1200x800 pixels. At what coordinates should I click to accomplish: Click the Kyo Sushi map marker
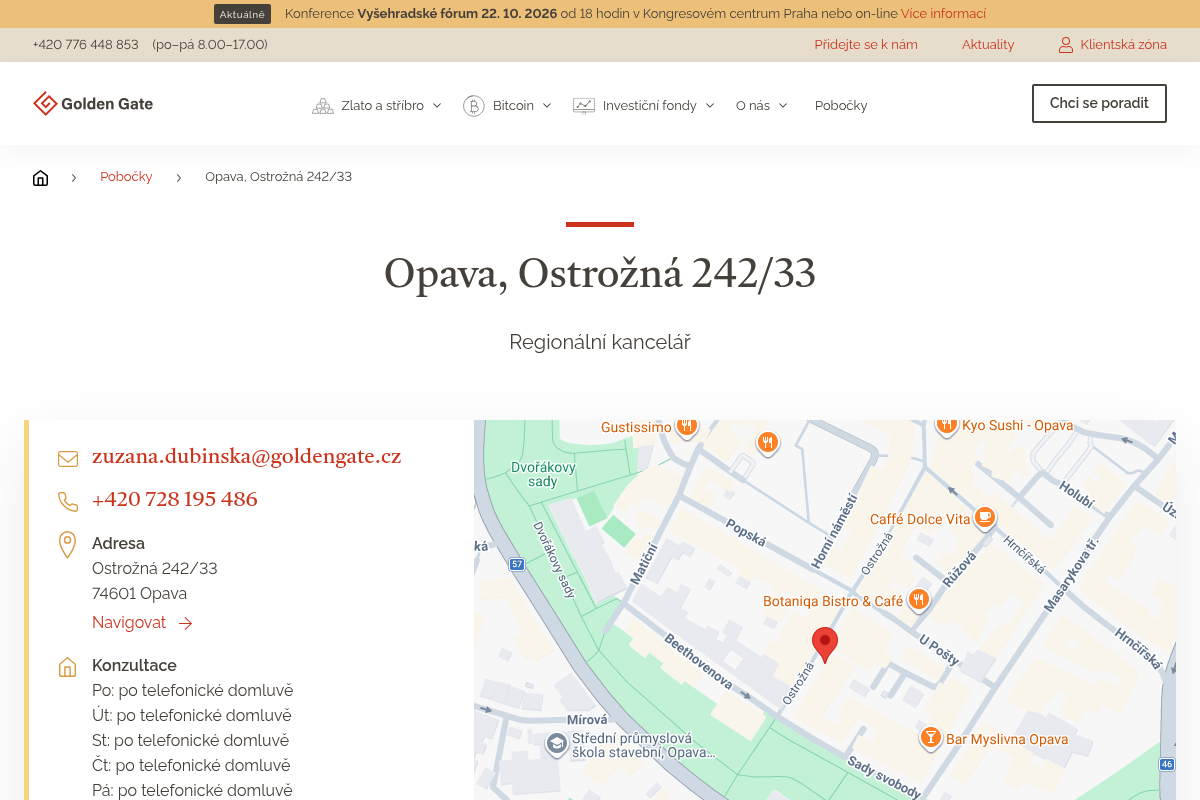(947, 425)
